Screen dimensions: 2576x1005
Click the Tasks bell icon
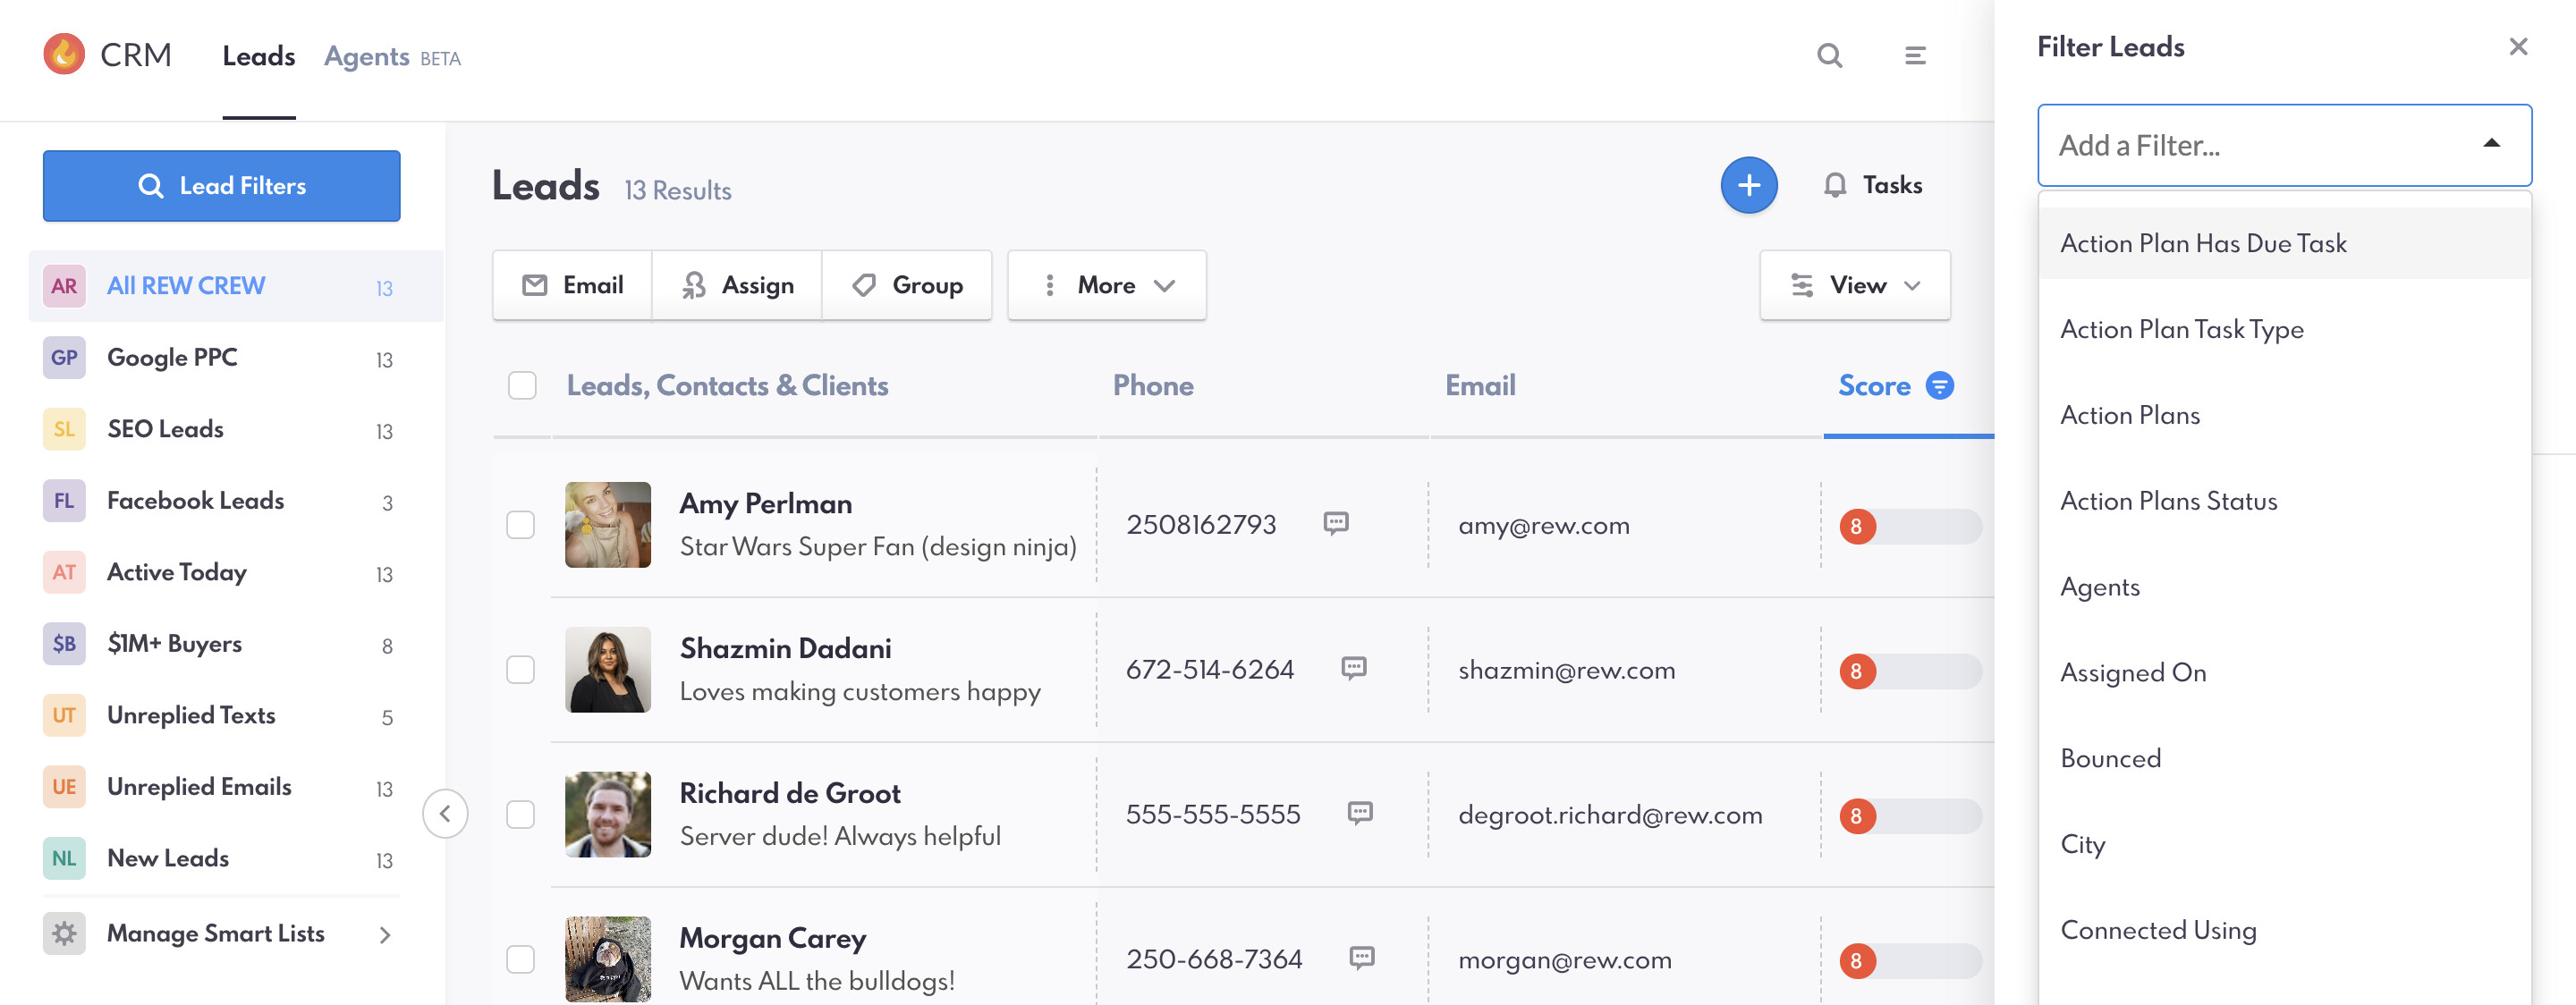(x=1834, y=185)
